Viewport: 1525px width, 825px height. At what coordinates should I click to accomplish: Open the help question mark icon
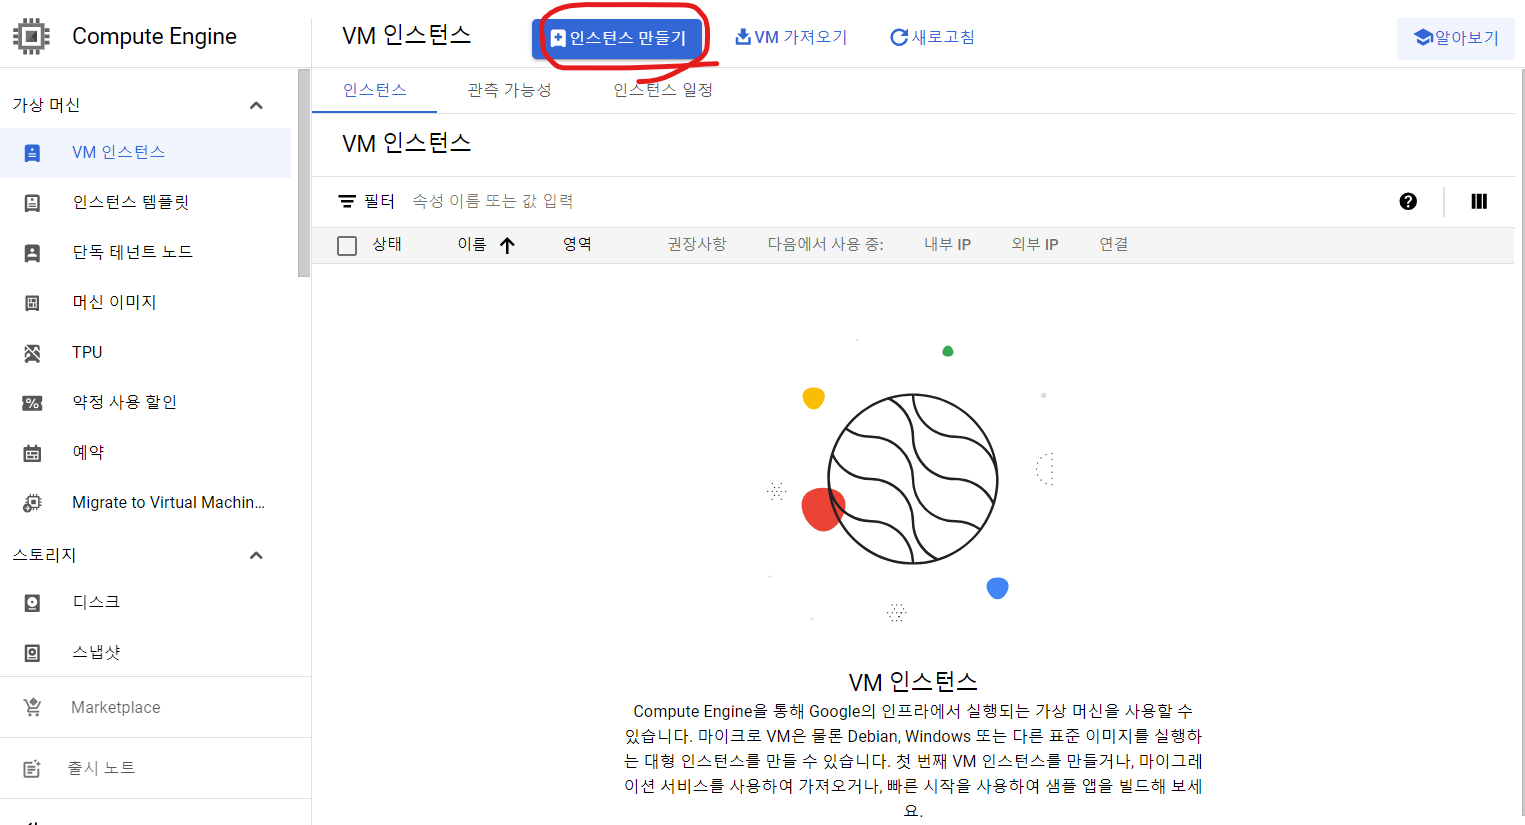pos(1408,201)
